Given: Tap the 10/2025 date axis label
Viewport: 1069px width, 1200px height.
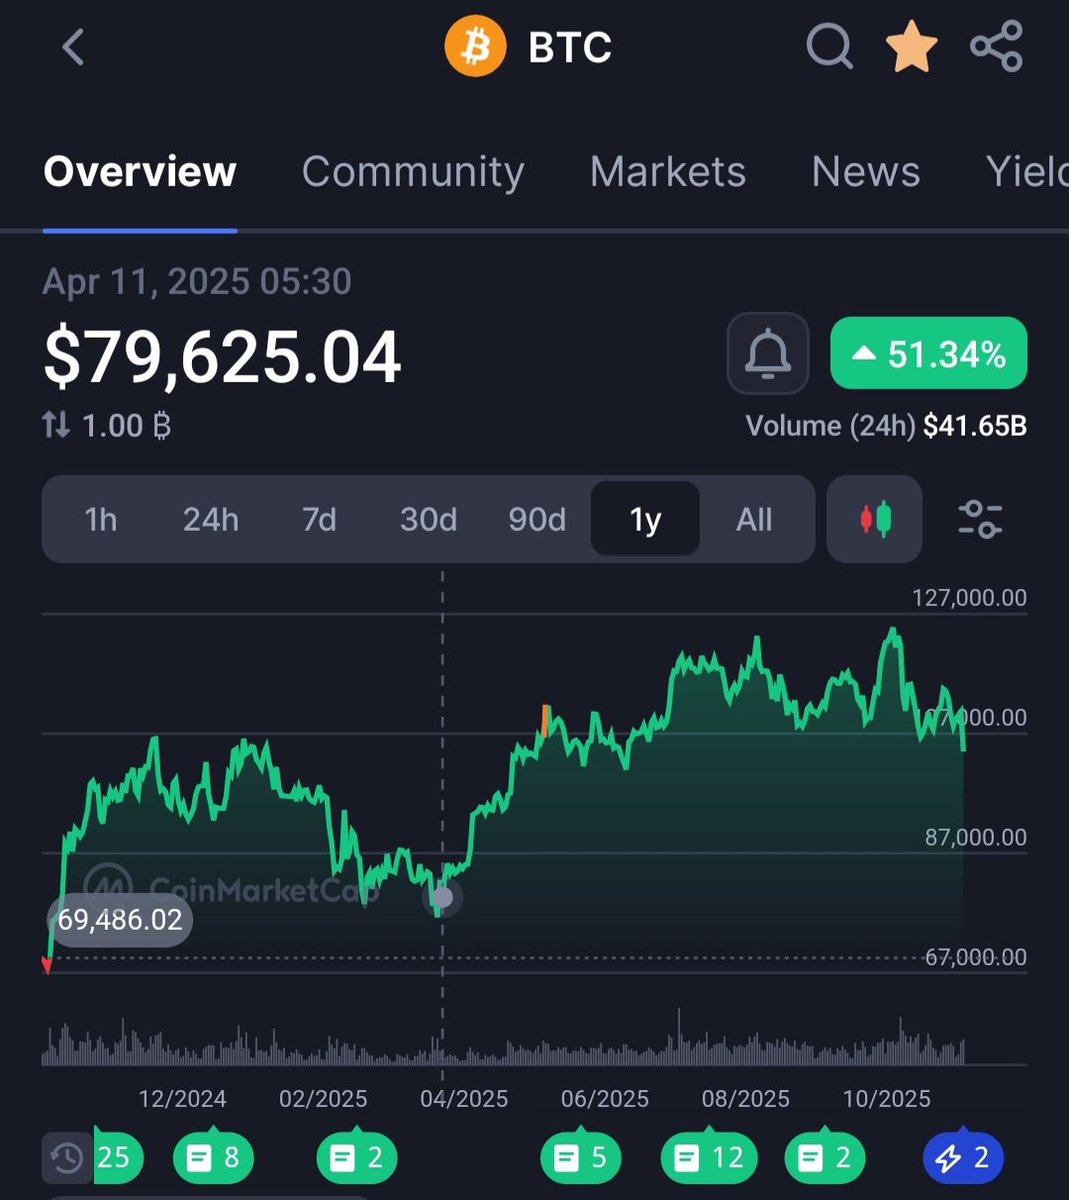Looking at the screenshot, I should (887, 1099).
